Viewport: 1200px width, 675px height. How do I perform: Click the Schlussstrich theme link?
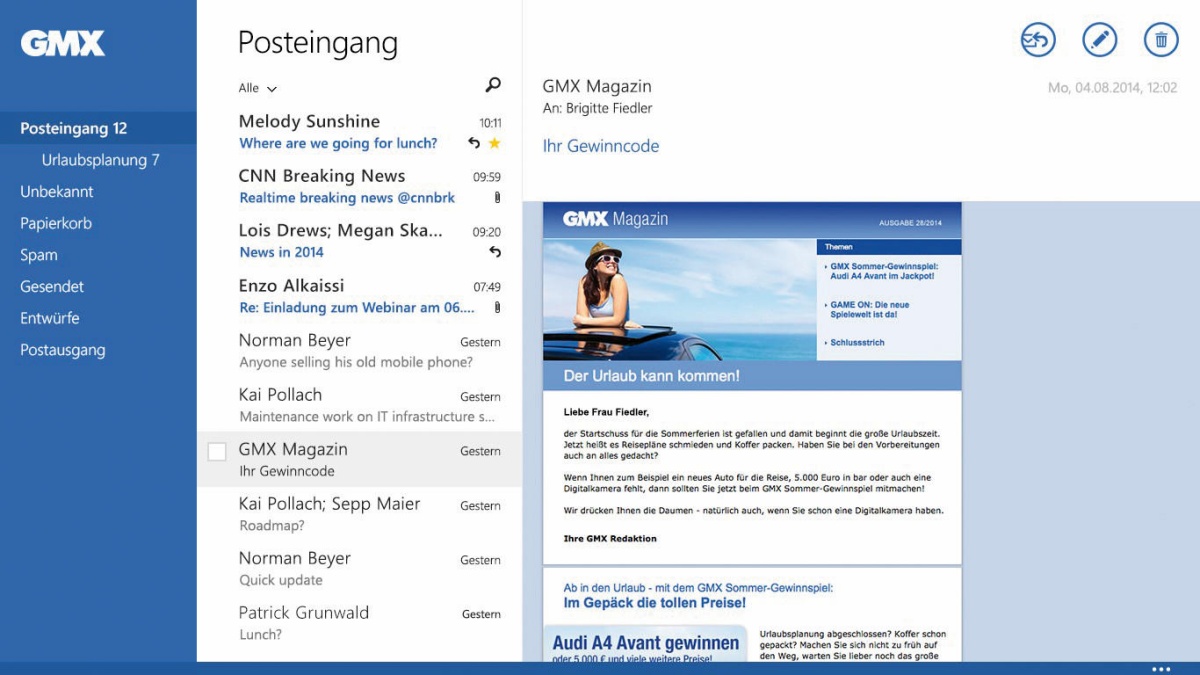point(856,342)
